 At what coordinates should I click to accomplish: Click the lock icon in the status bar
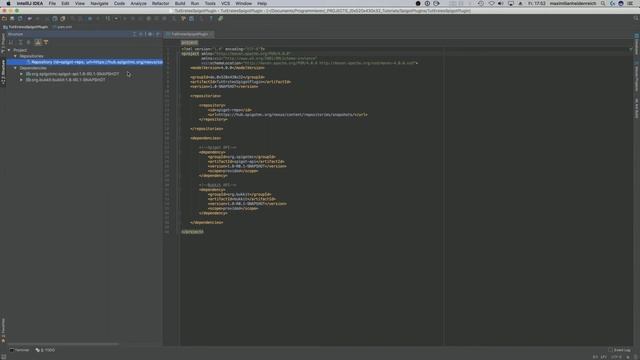tap(629, 357)
